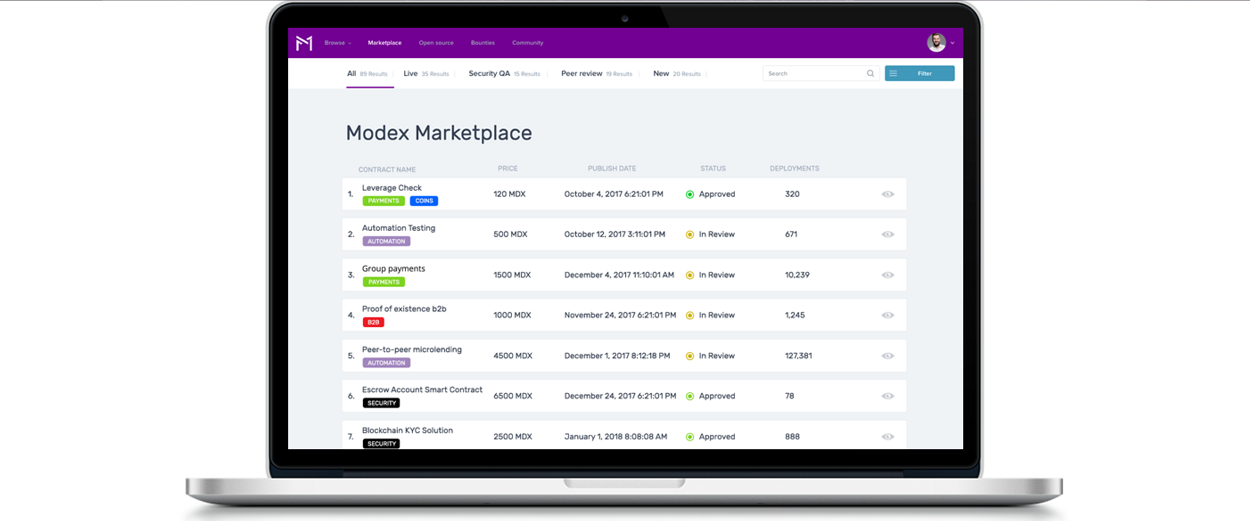Viewport: 1250px width, 521px height.
Task: Toggle eye icon for Leverage Check
Action: point(888,194)
